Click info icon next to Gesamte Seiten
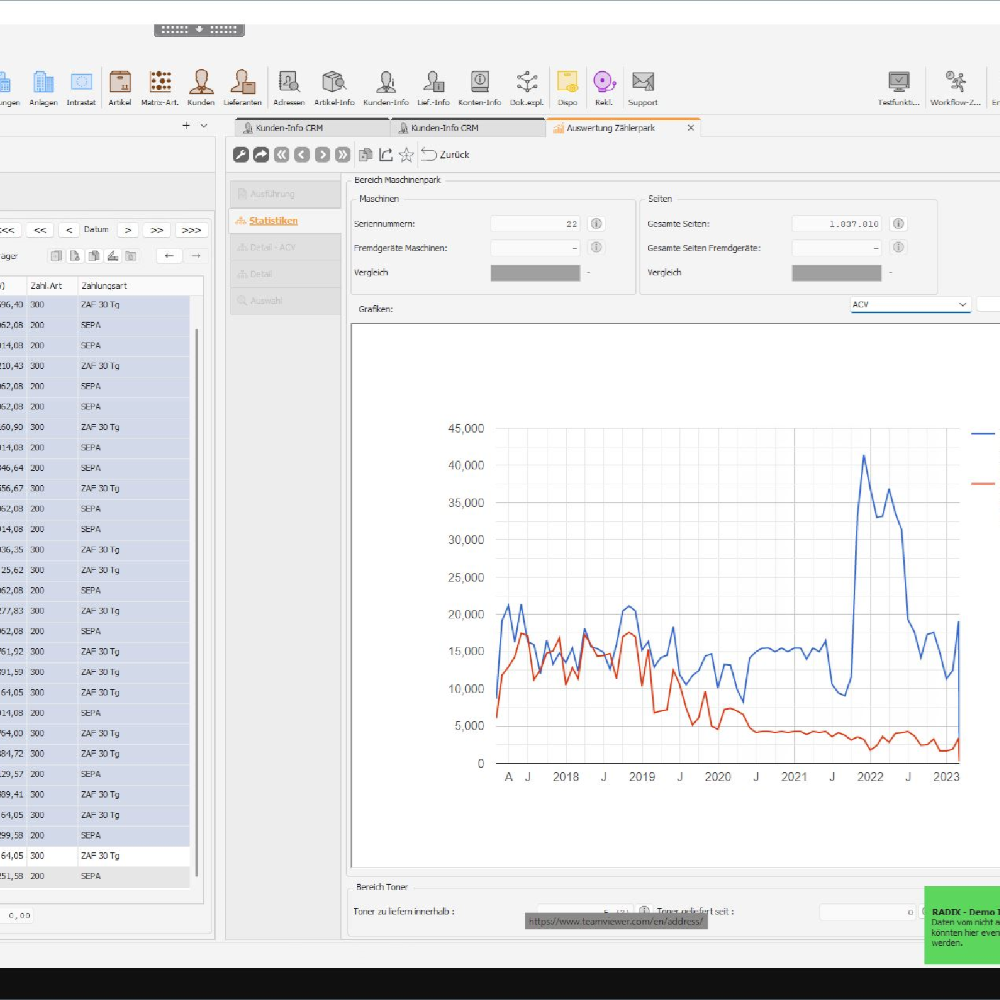This screenshot has width=1000, height=1000. [898, 224]
